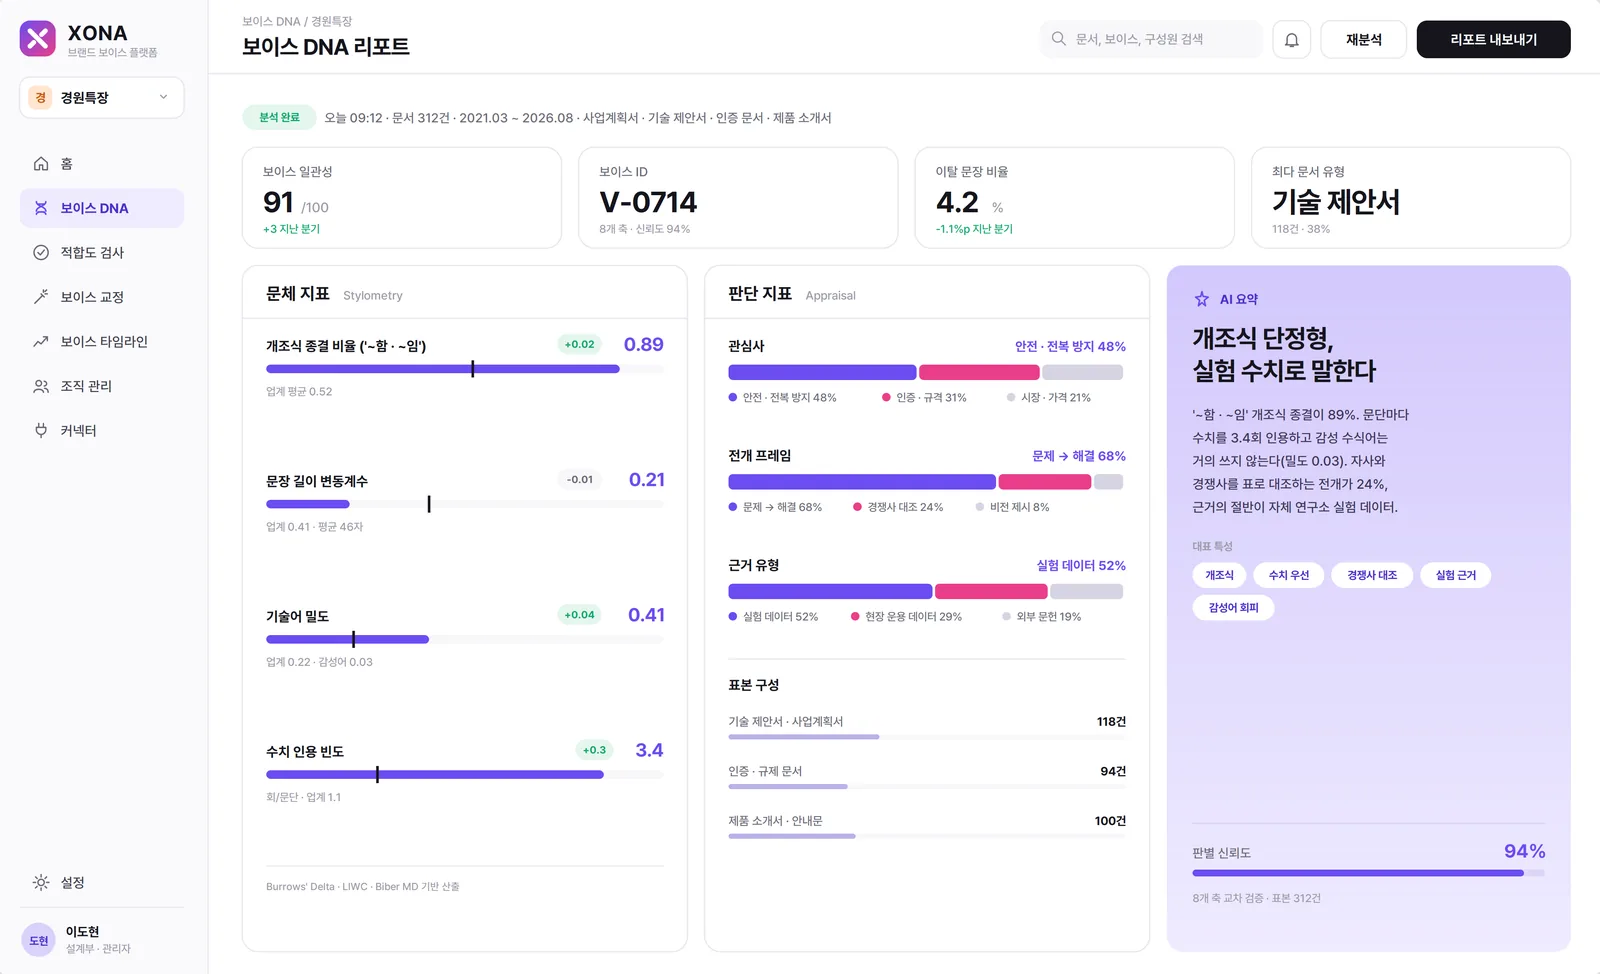Click the 기술 제안서 · 사업계획서 row
The width and height of the screenshot is (1600, 974).
[x=927, y=727]
